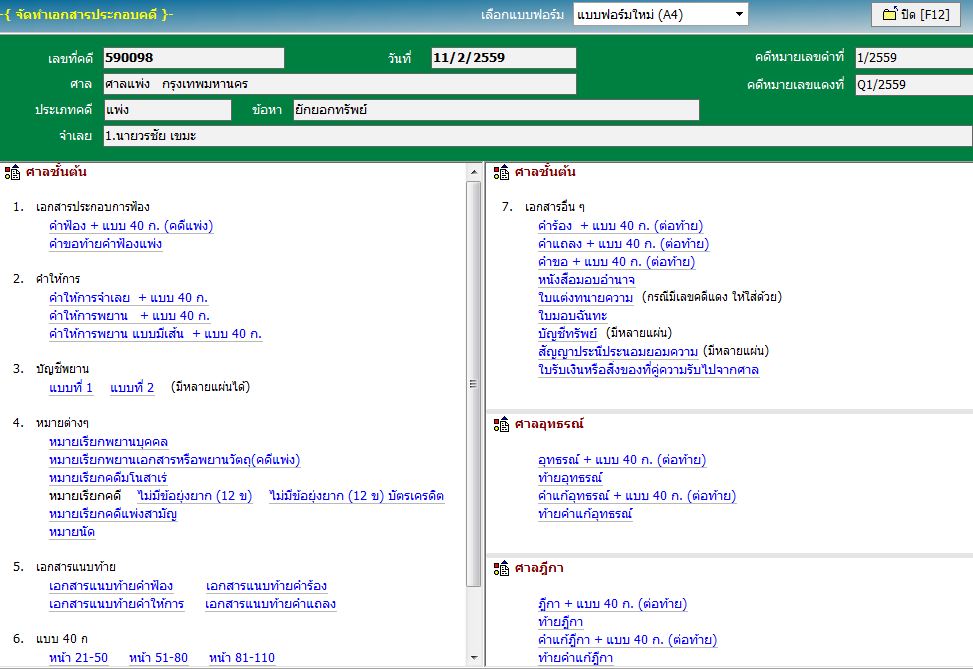Click the จำเลย field with นายวรชัย เขมะ
The image size is (973, 669).
(x=538, y=136)
